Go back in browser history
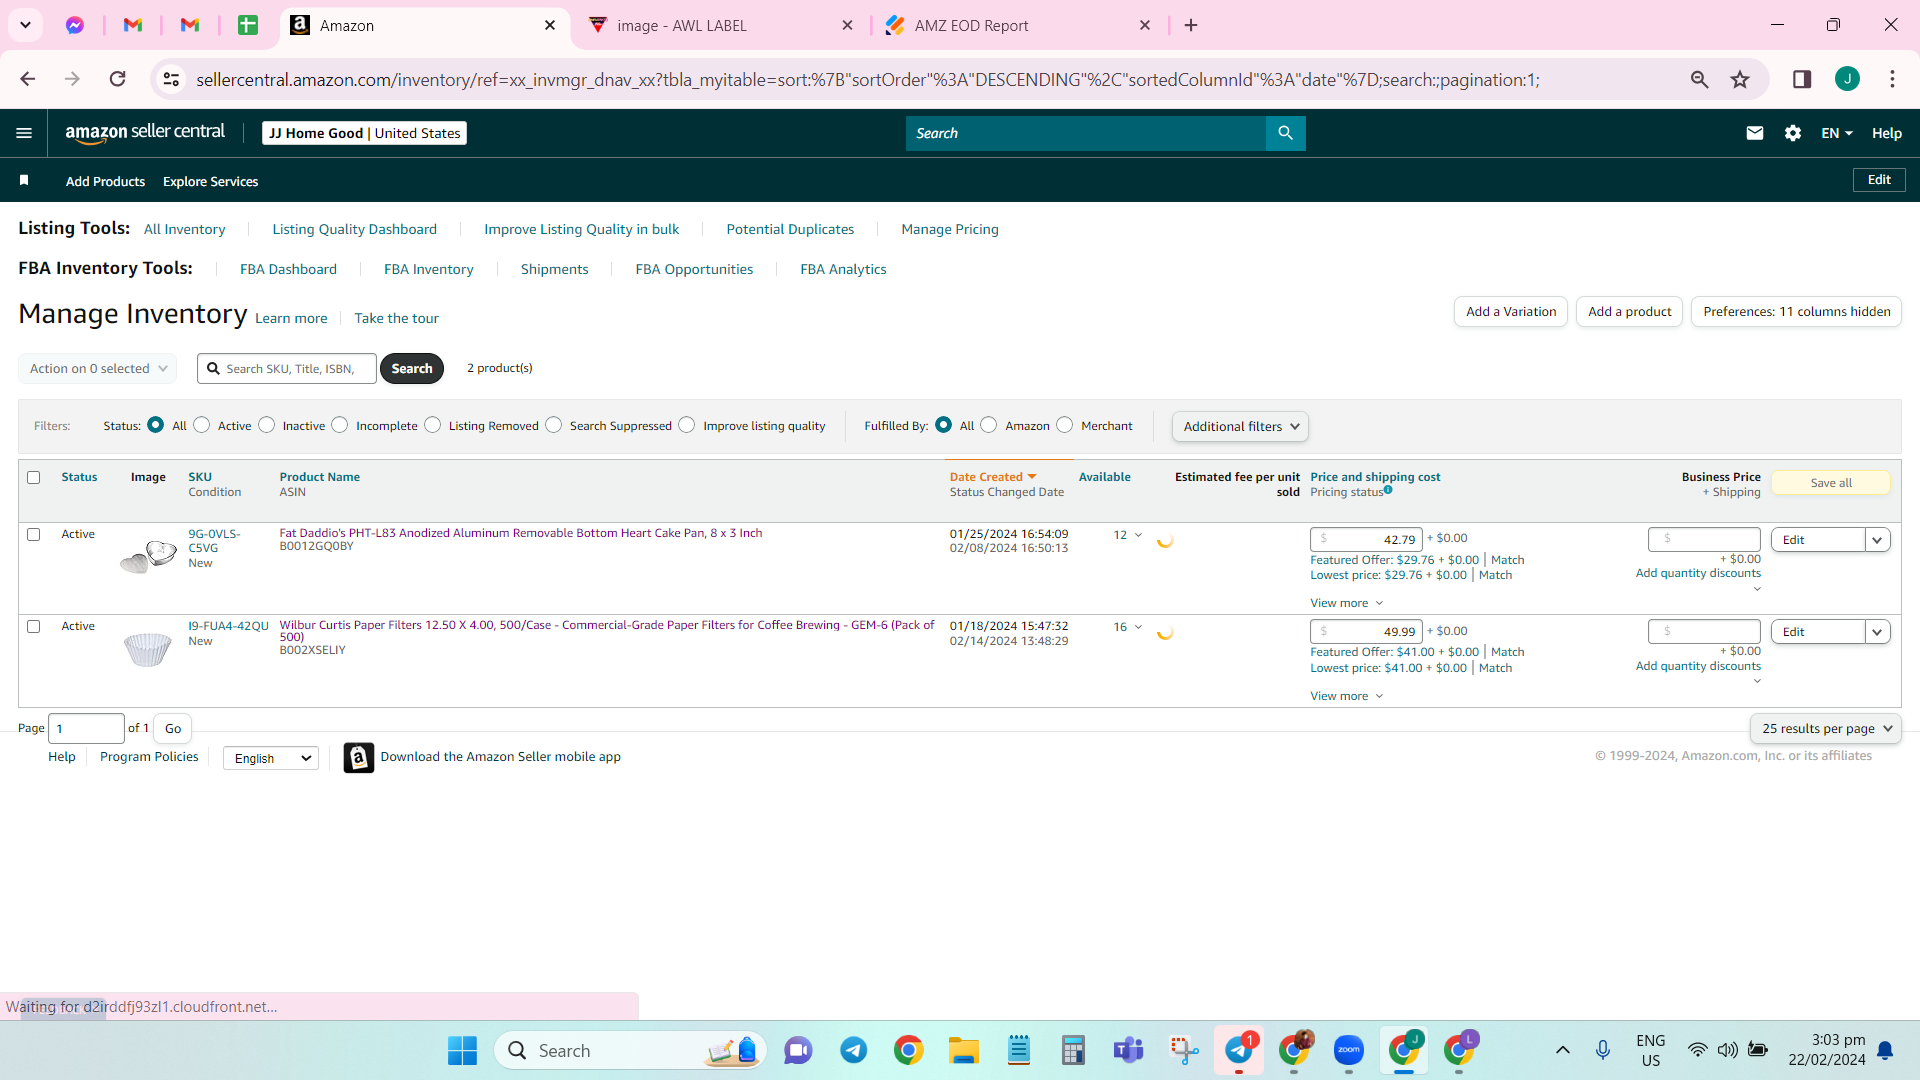This screenshot has height=1080, width=1920. click(x=28, y=79)
